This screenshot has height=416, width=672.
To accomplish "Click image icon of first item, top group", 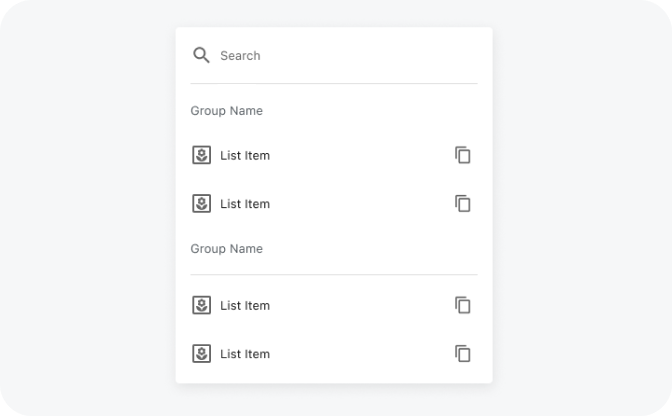I will point(201,155).
